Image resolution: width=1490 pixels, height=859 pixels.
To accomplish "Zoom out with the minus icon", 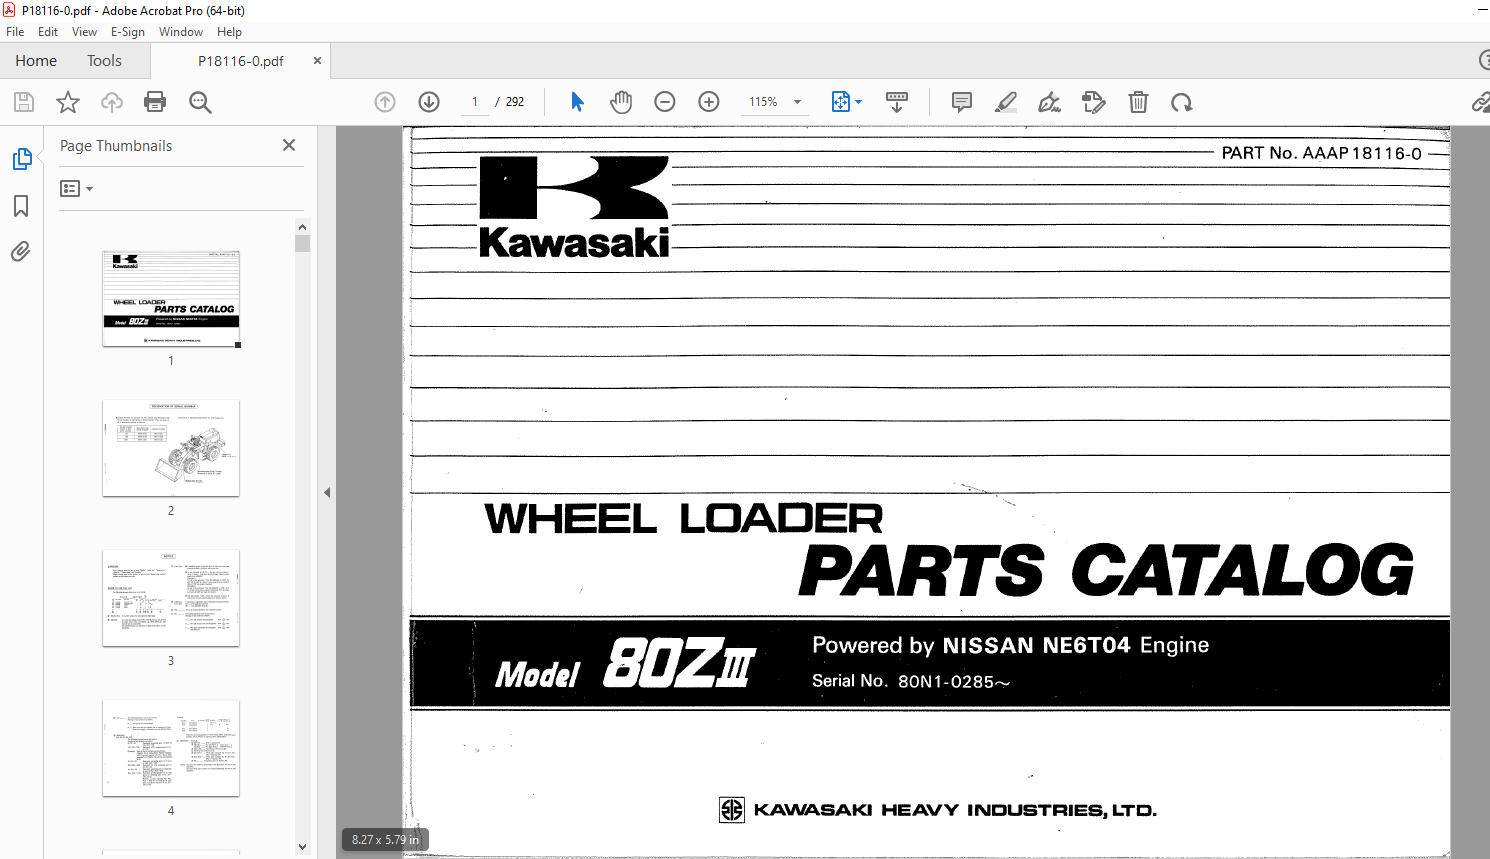I will pyautogui.click(x=665, y=102).
